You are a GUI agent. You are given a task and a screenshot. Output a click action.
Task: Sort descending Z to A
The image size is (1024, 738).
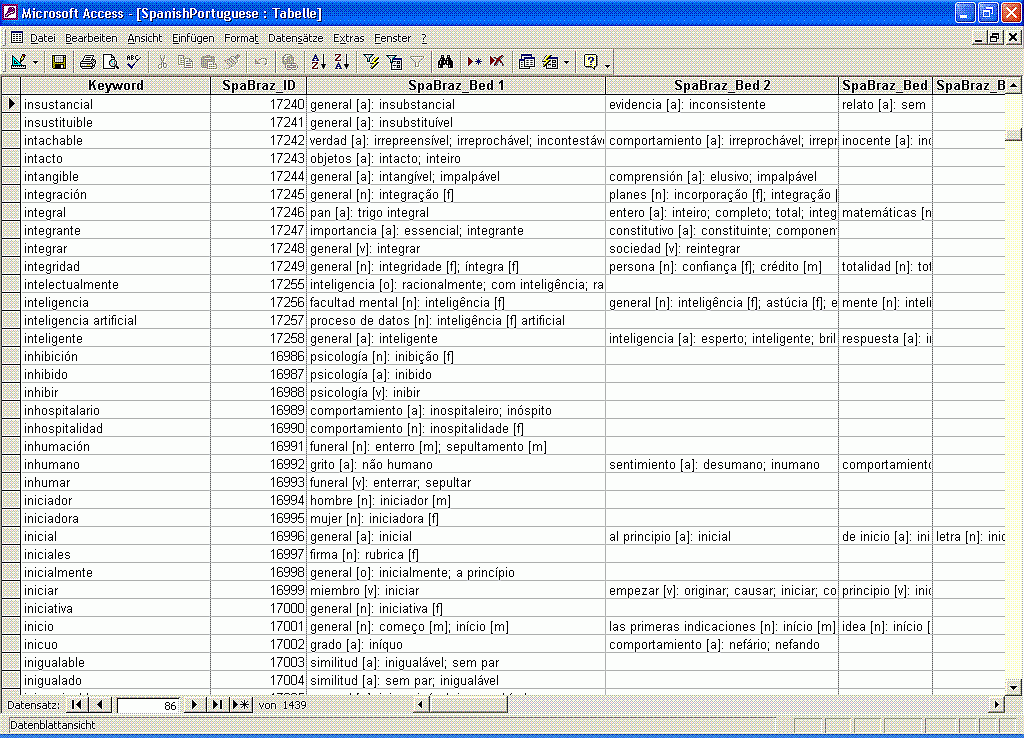tap(342, 62)
